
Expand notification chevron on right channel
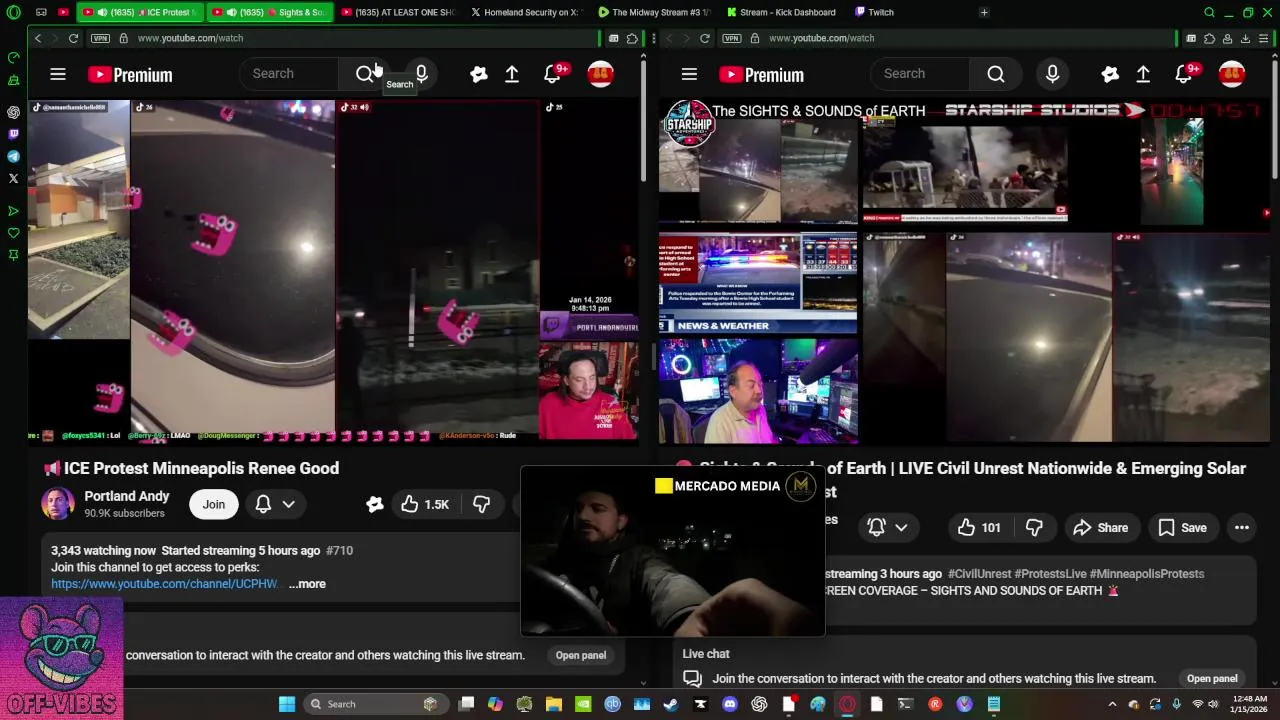point(901,528)
